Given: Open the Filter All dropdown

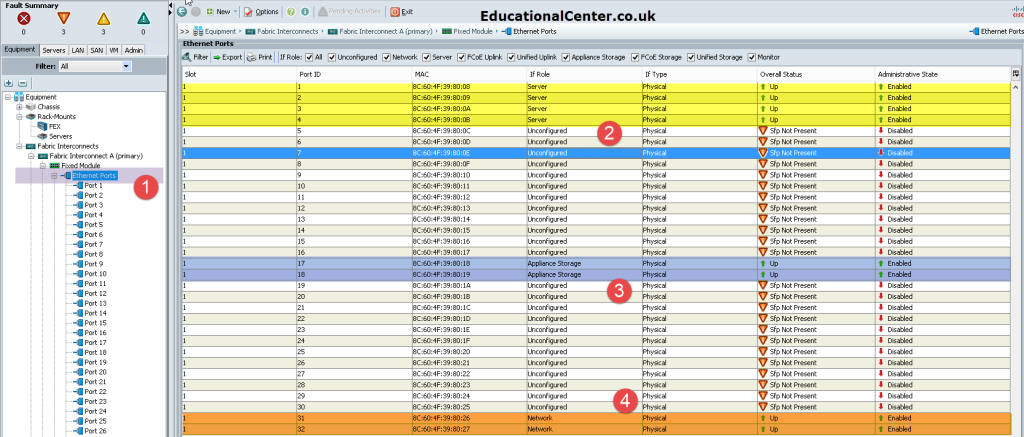Looking at the screenshot, I should point(127,66).
